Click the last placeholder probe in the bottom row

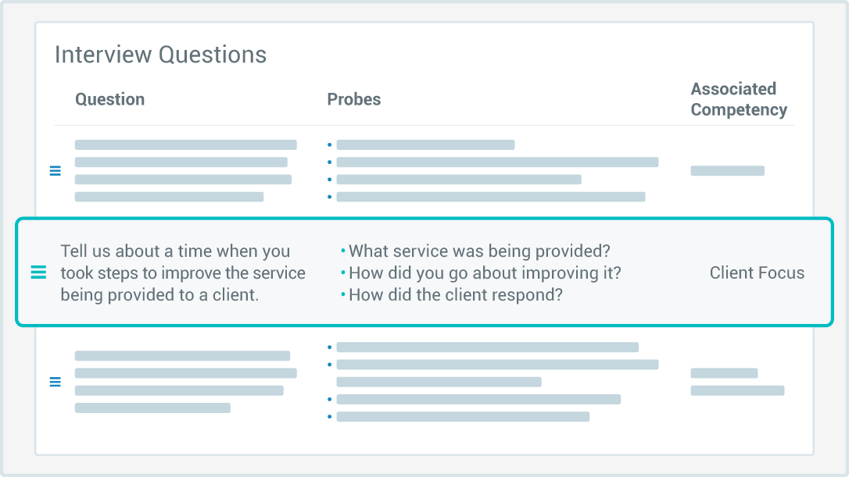pos(462,416)
